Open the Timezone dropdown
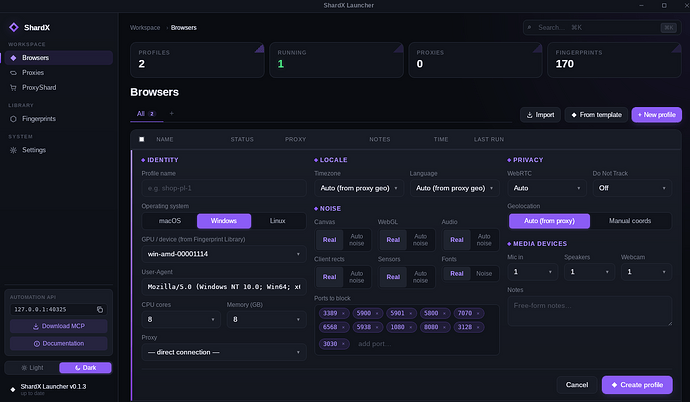Viewport: 690px width, 402px height. 359,188
